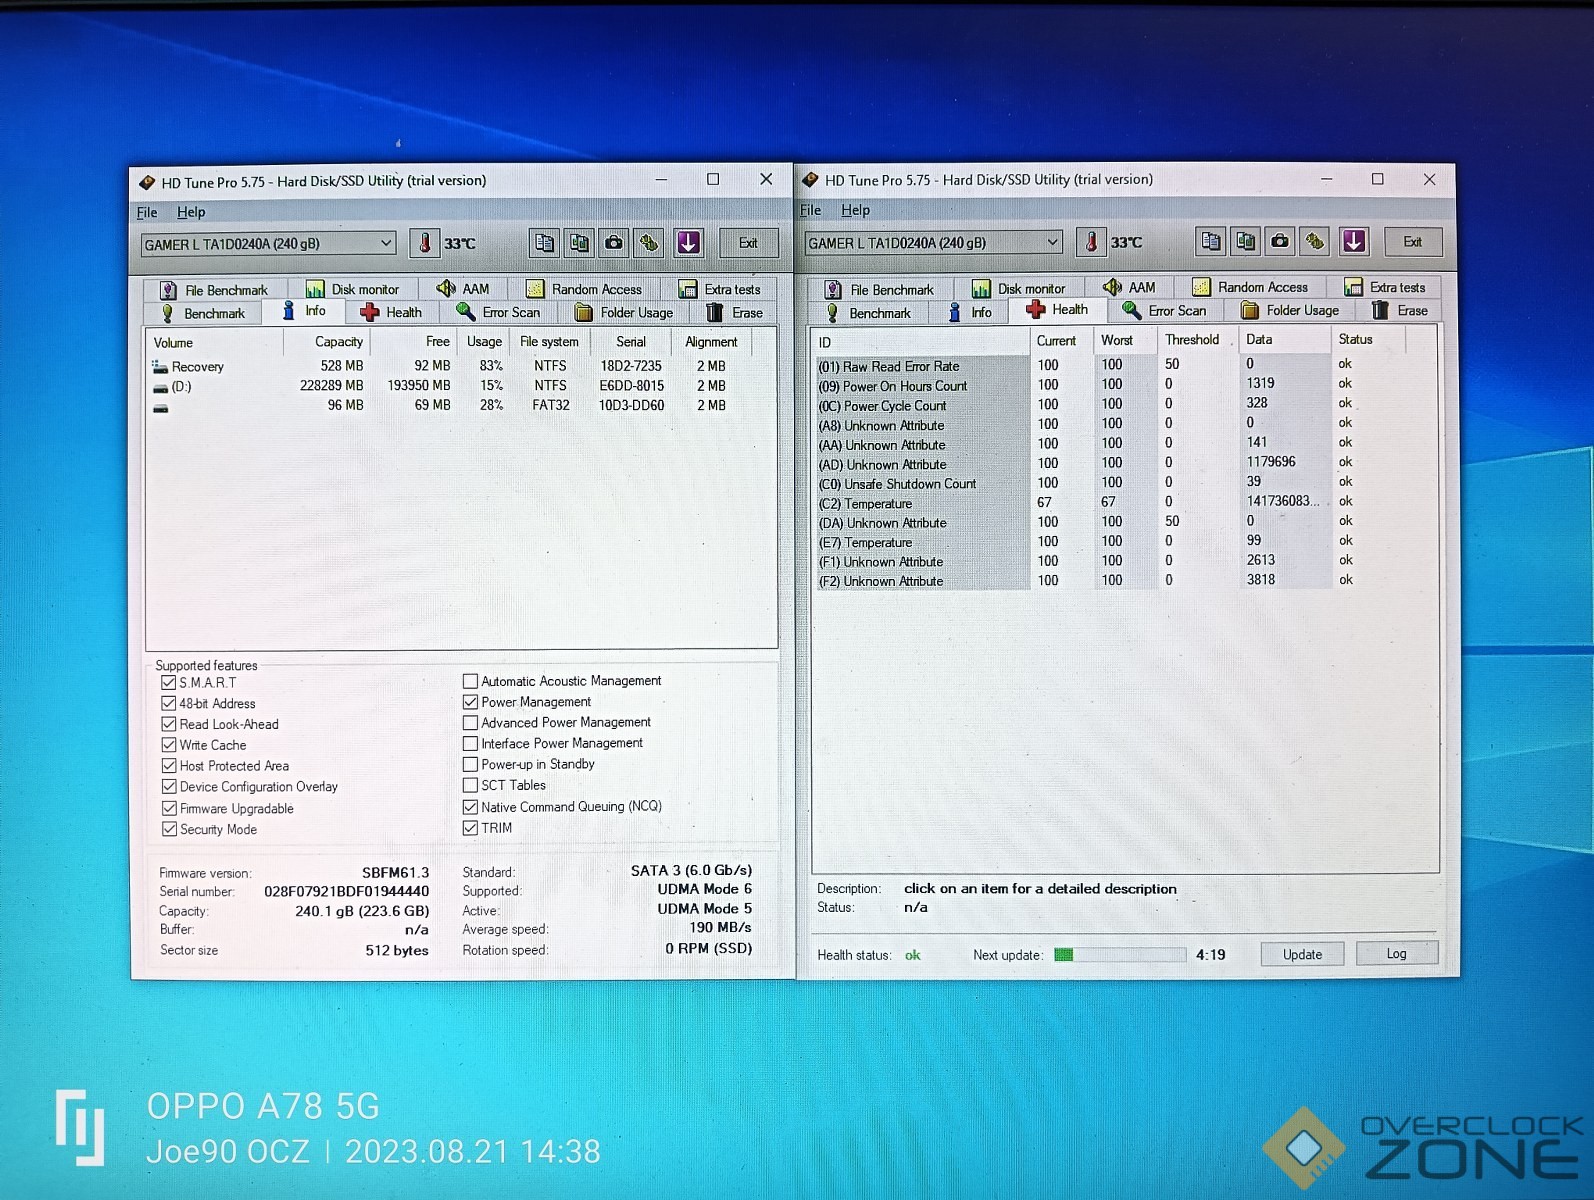
Task: Open Help menu in left window
Action: [x=191, y=212]
